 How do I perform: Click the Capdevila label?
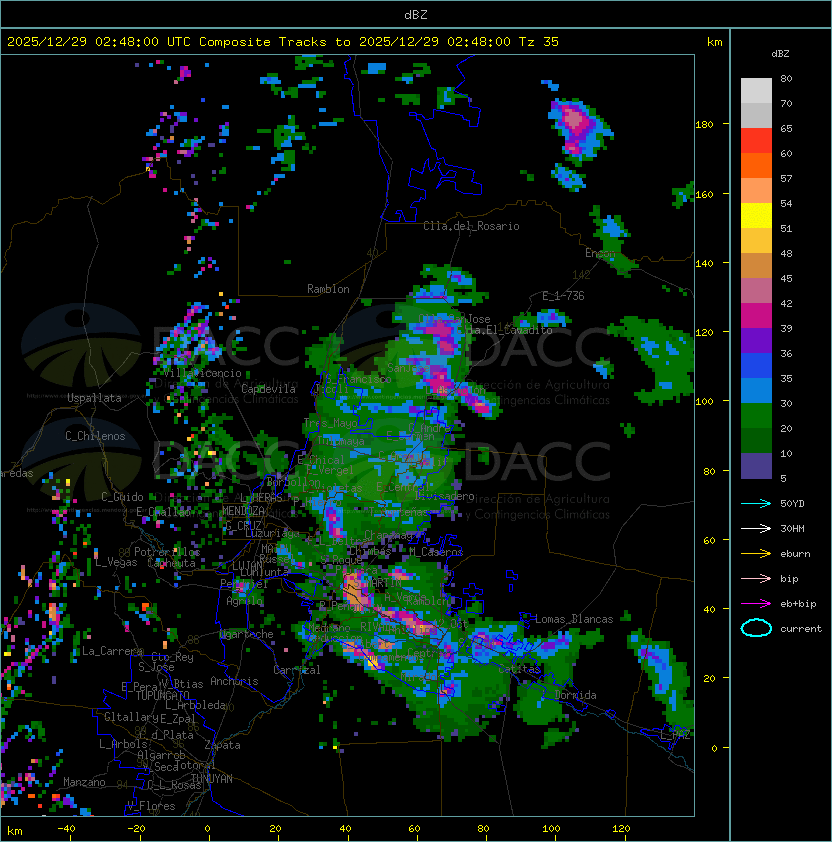tap(268, 389)
